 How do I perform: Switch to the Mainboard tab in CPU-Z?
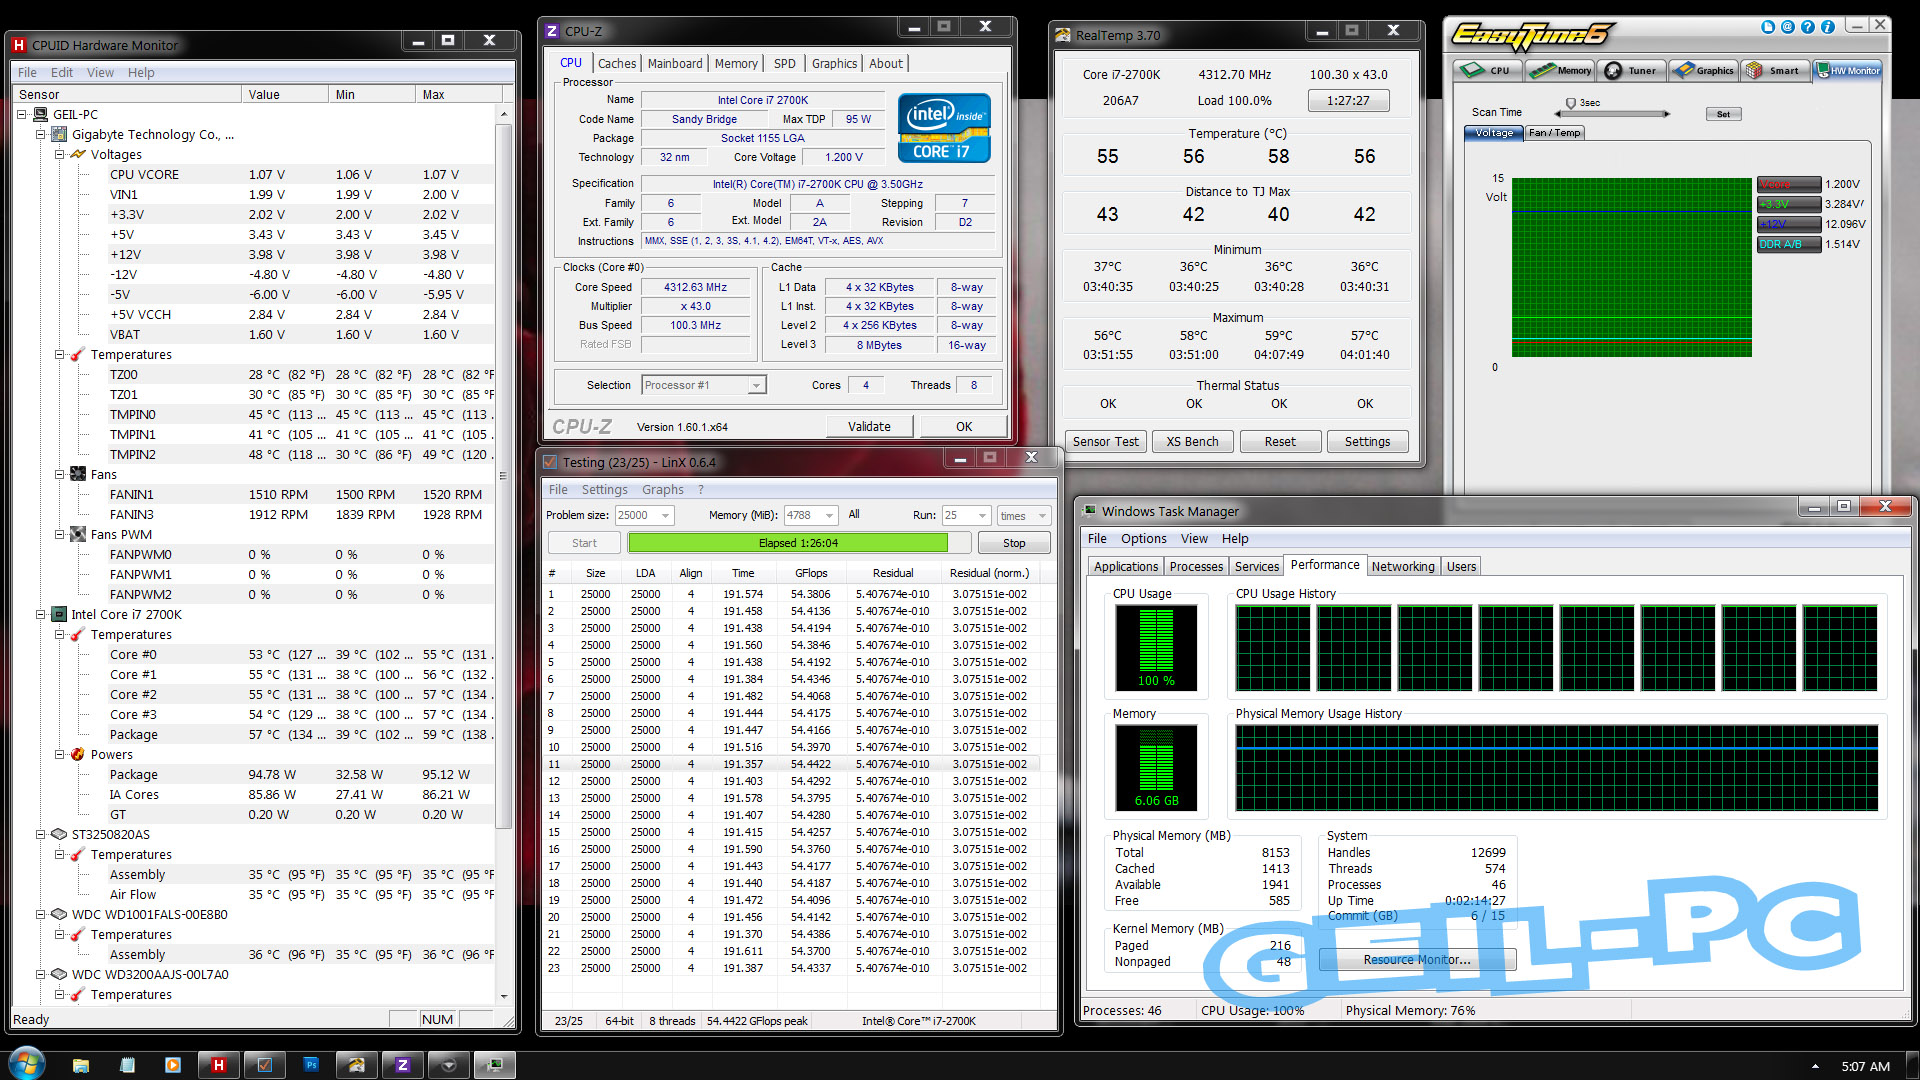pos(675,63)
